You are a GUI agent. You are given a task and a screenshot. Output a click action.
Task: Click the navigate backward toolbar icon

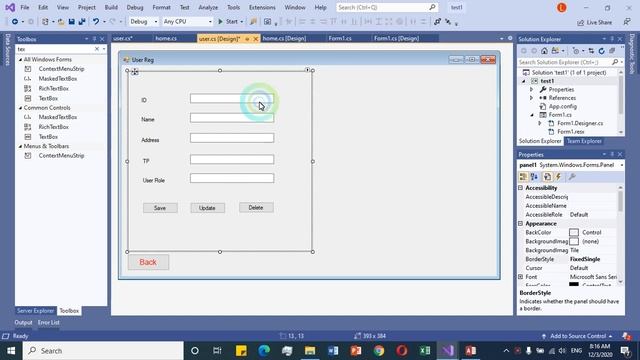coord(15,22)
